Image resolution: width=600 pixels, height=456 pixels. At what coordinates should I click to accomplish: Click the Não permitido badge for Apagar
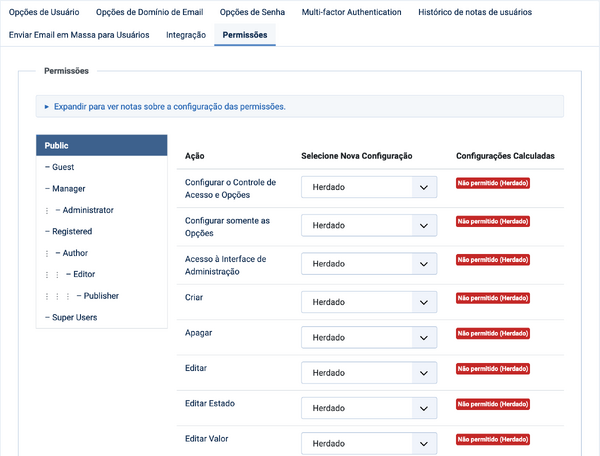[x=493, y=333]
